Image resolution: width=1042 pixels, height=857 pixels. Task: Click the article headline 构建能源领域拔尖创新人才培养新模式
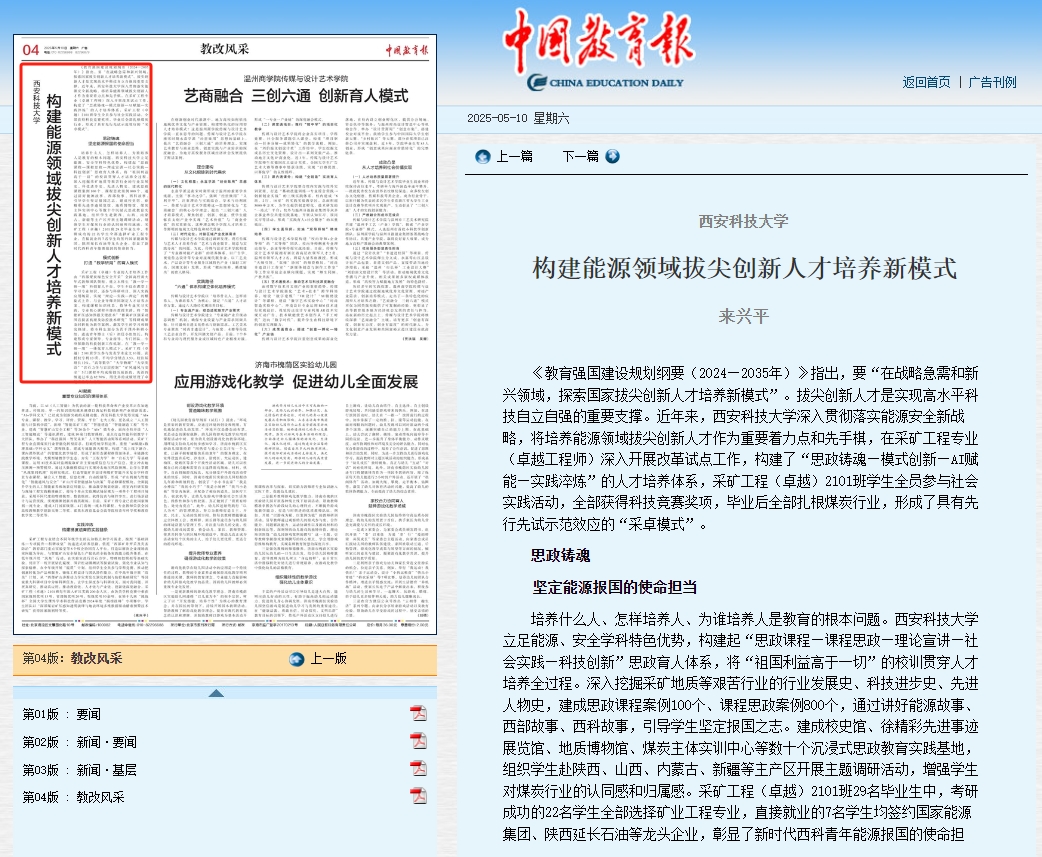(x=744, y=268)
